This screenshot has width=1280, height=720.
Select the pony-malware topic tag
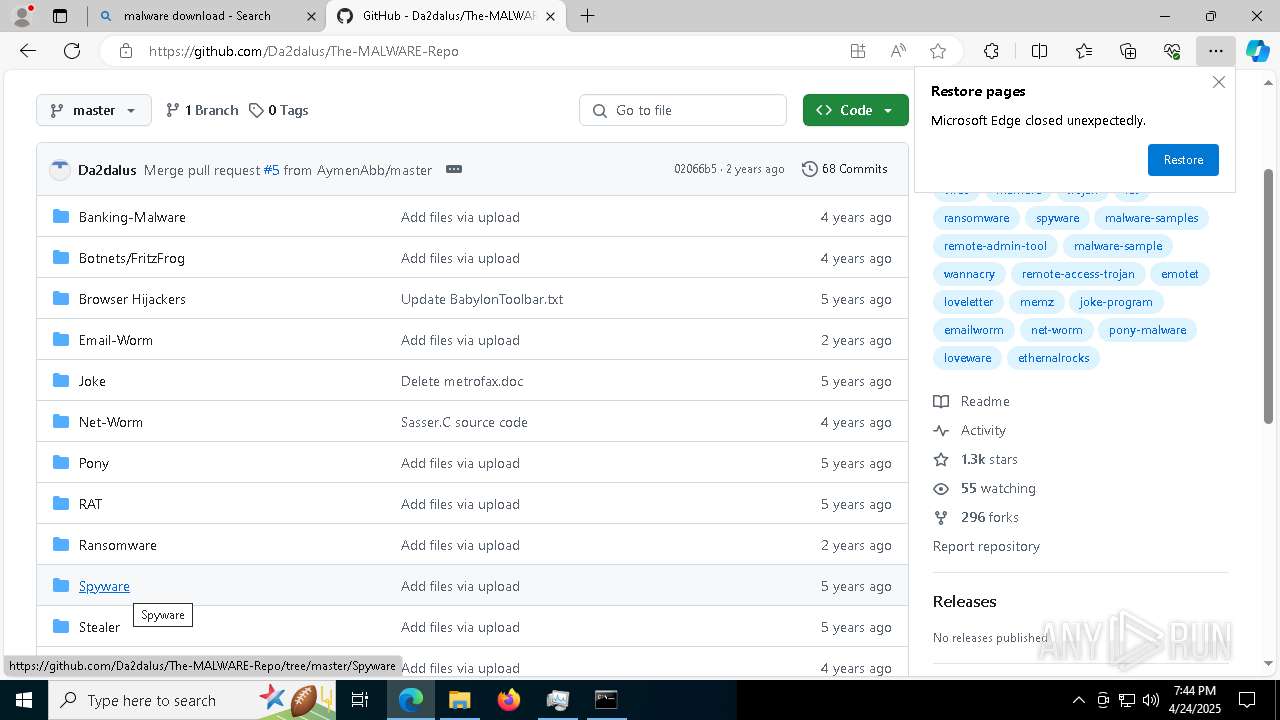(1147, 330)
